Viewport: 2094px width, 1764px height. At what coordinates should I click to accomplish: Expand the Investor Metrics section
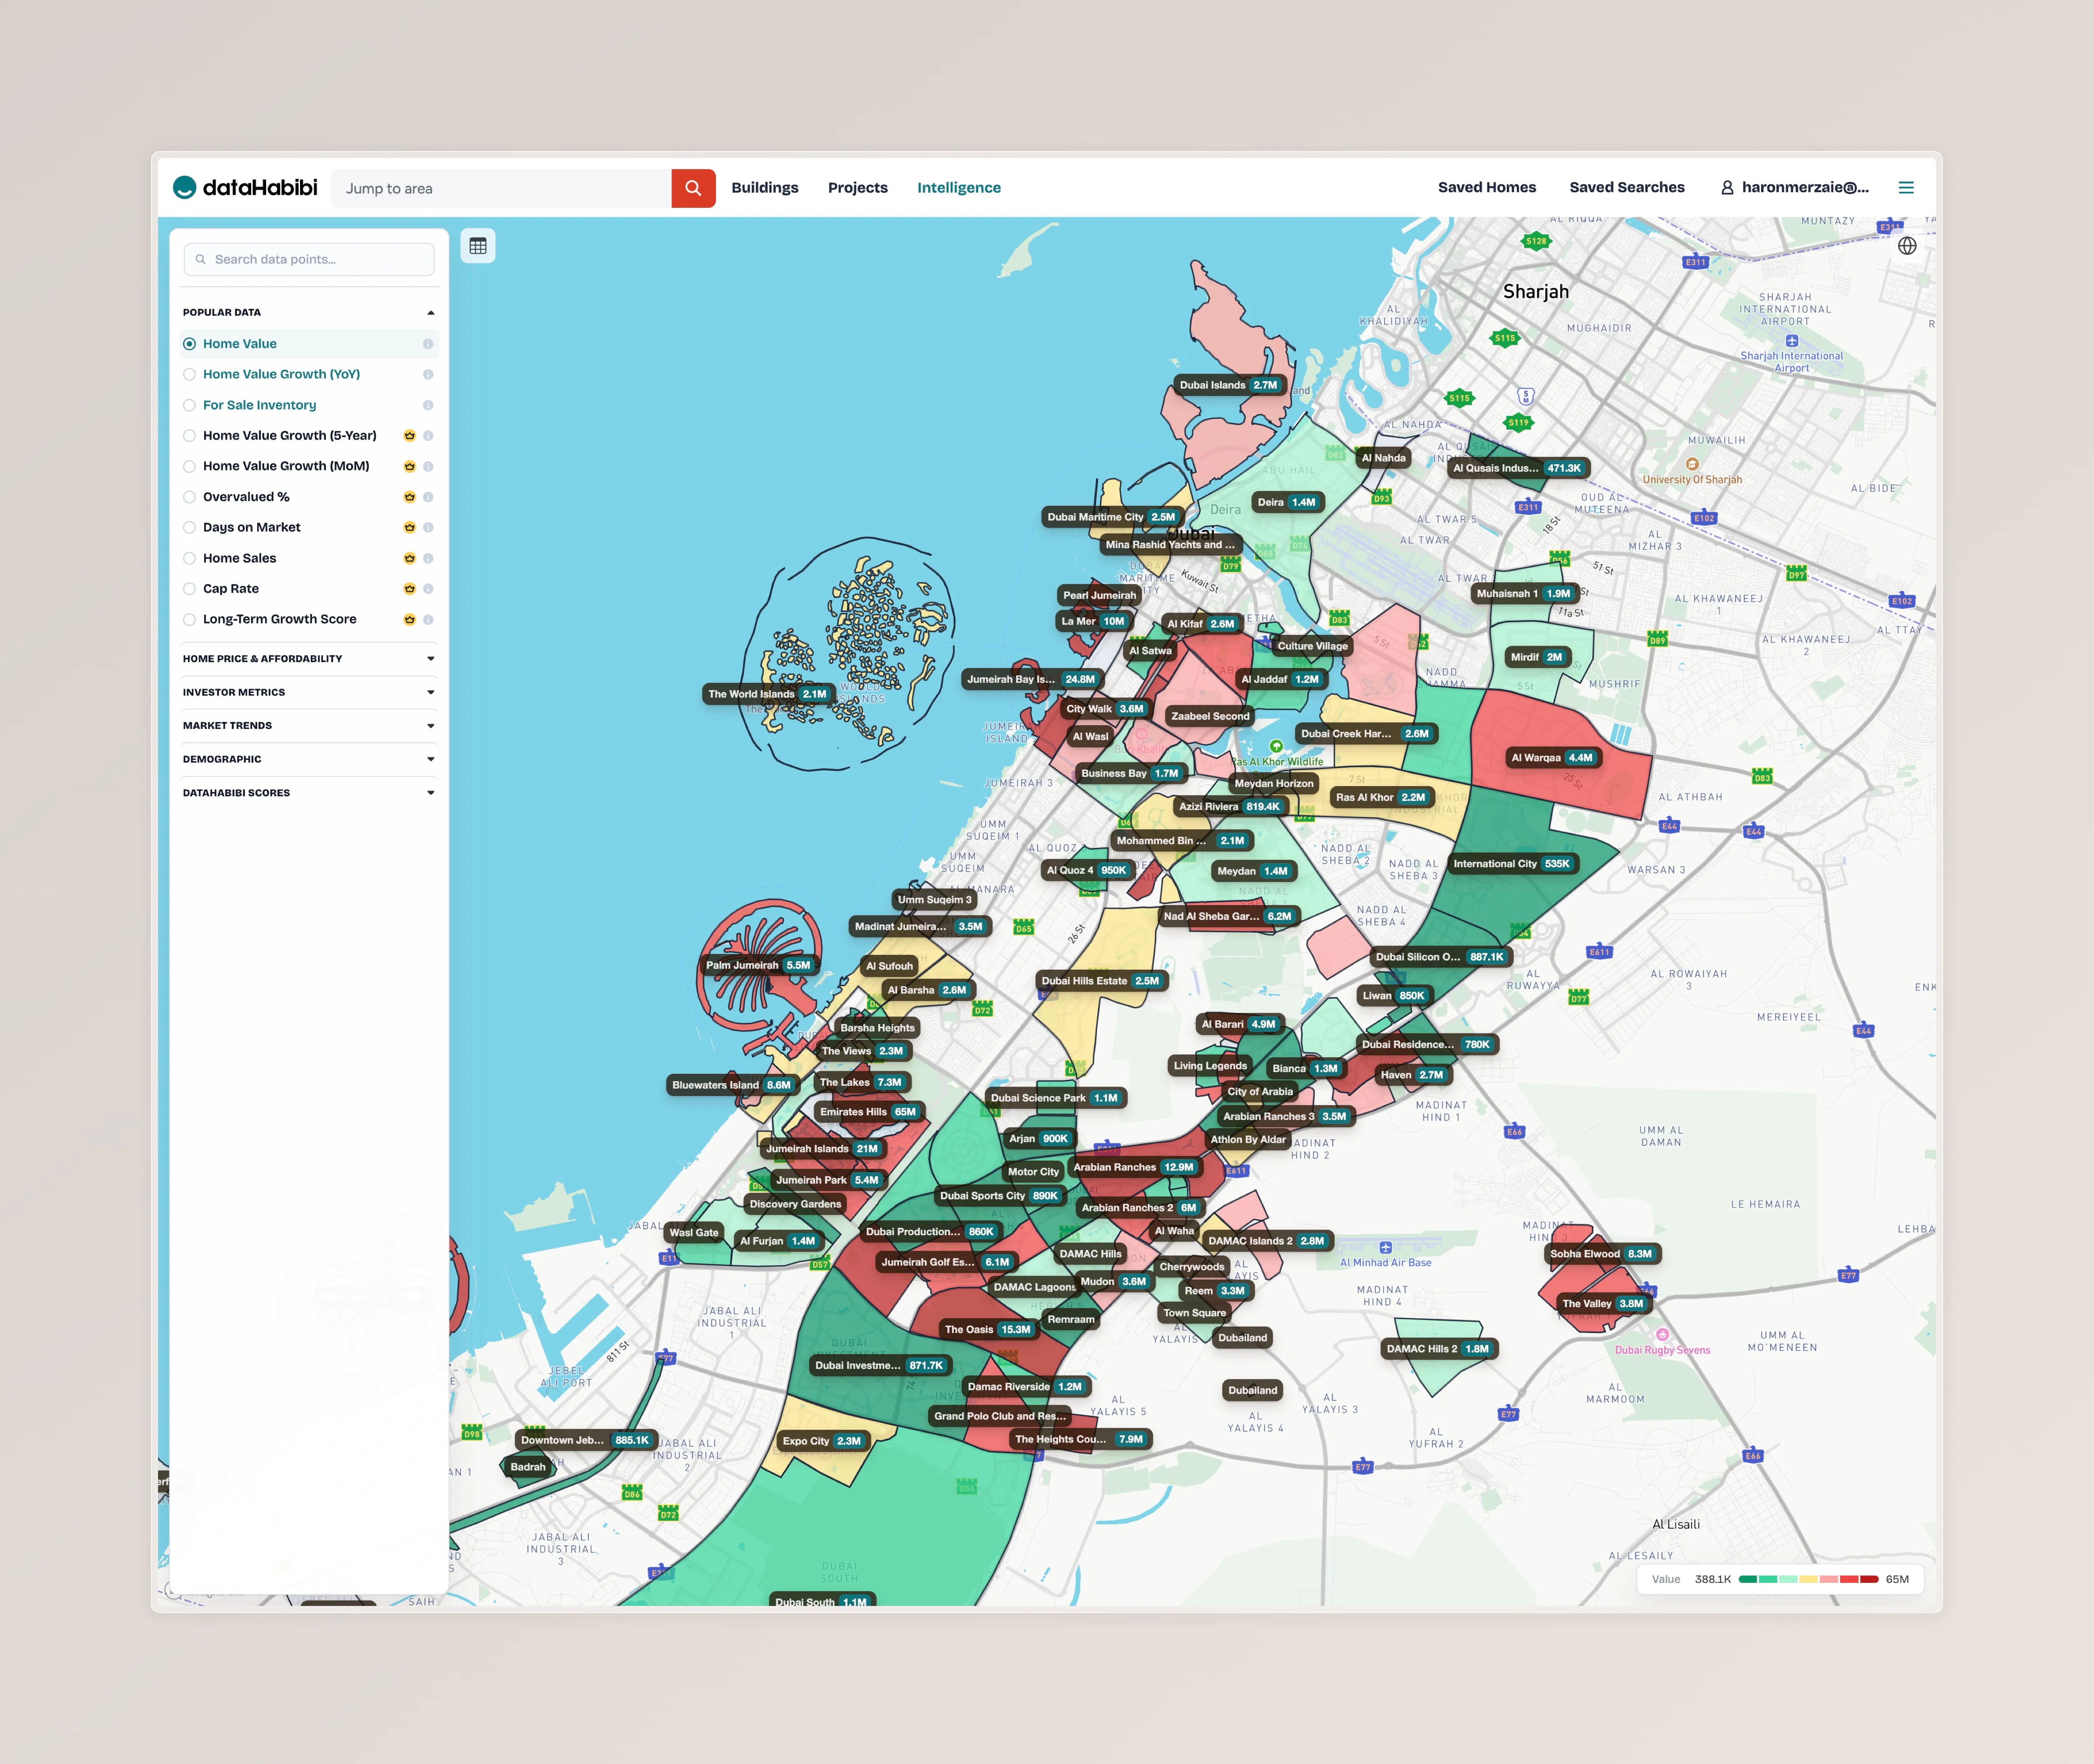pos(309,692)
